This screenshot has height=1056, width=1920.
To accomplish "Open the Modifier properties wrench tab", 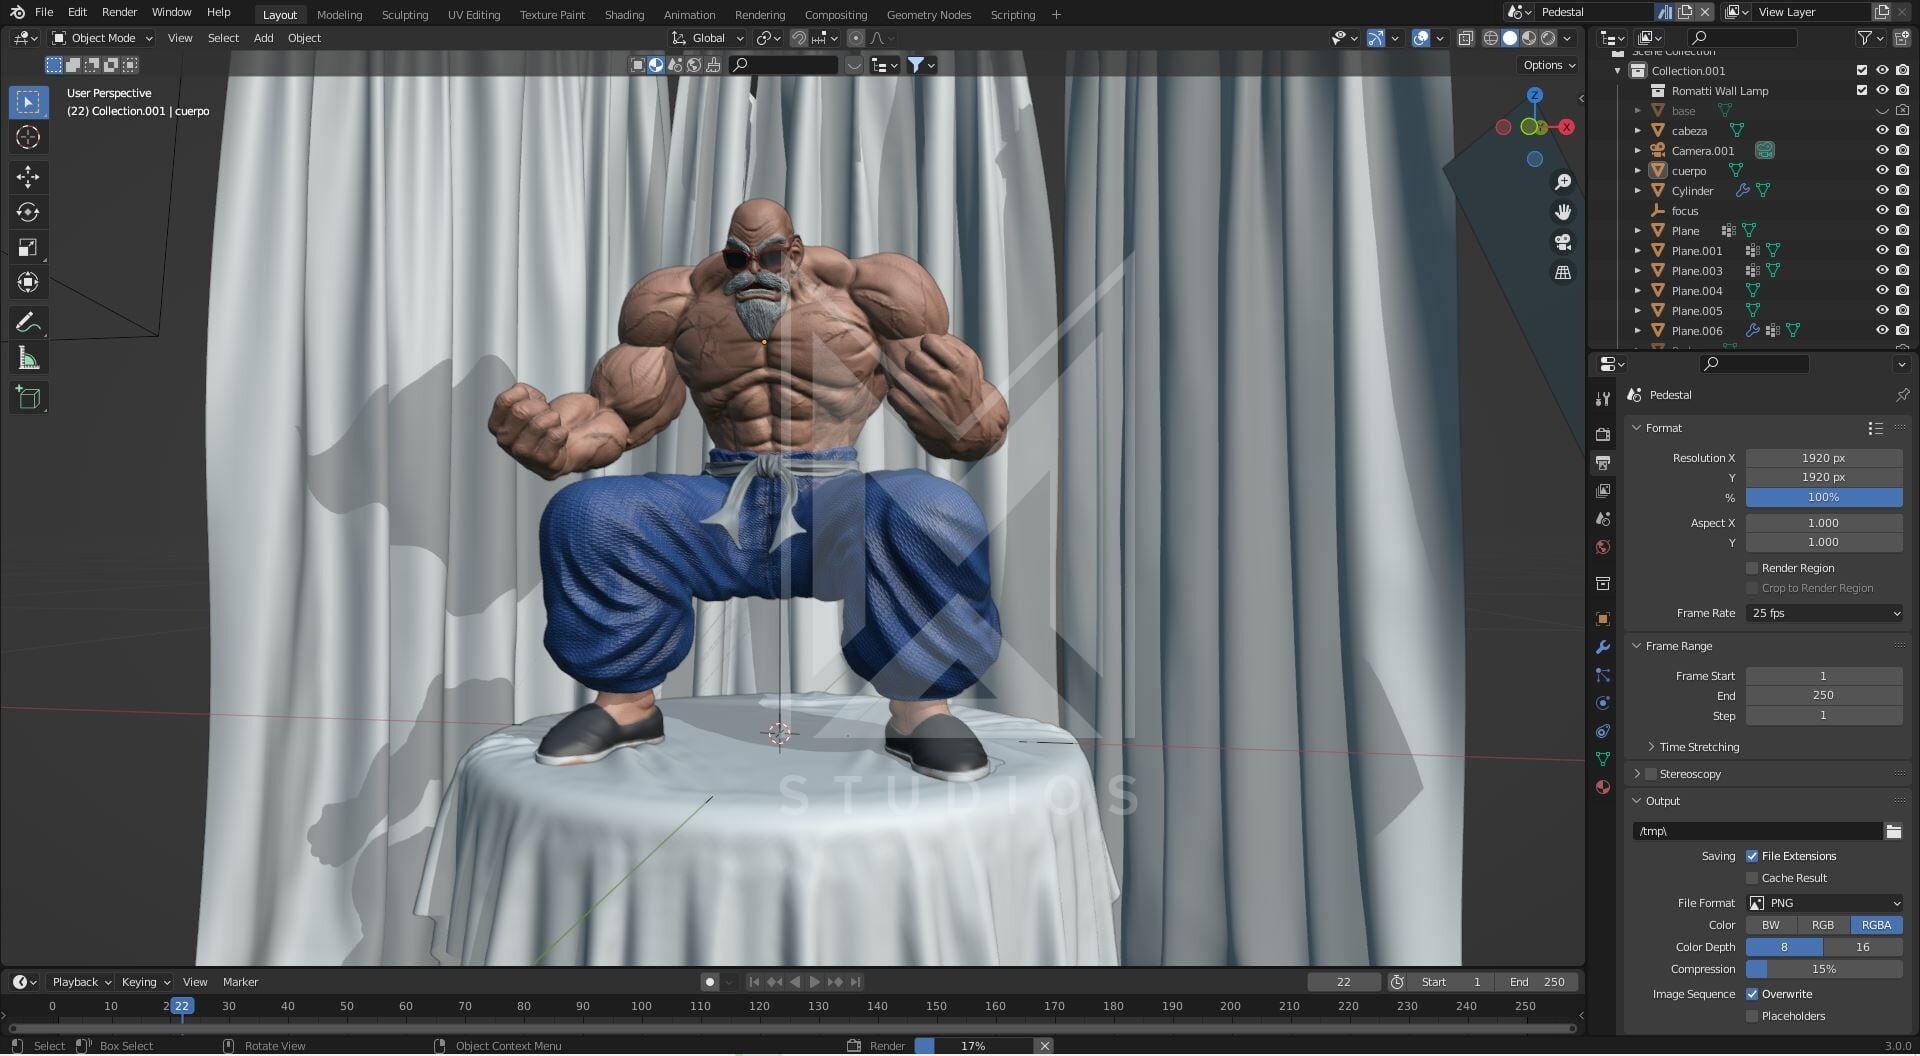I will click(1603, 647).
